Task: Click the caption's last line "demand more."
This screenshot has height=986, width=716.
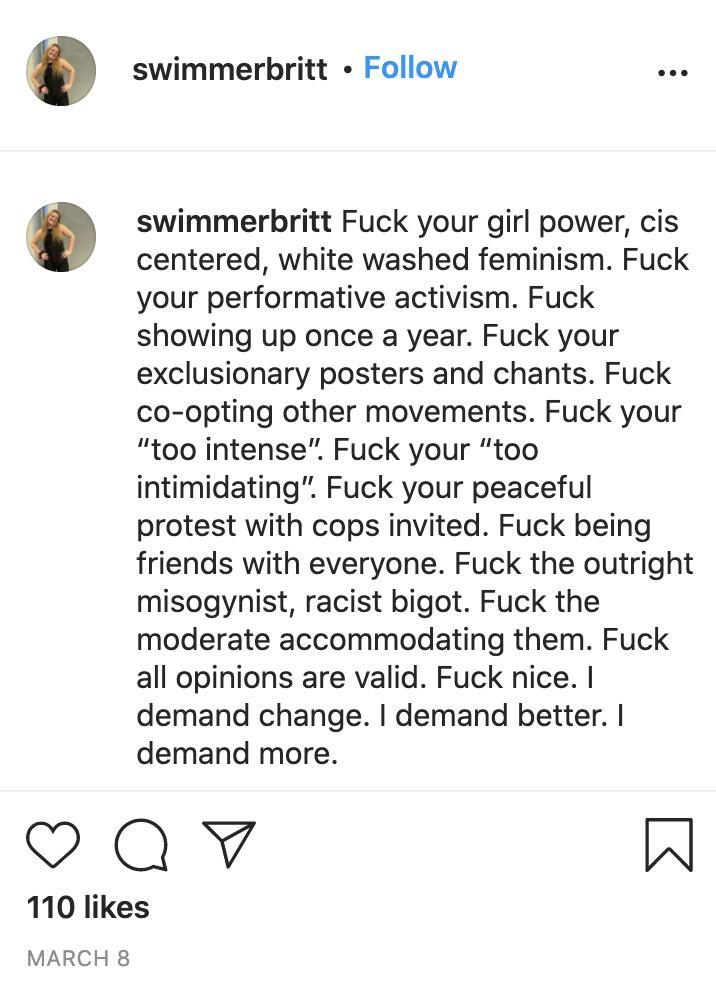Action: click(x=237, y=753)
